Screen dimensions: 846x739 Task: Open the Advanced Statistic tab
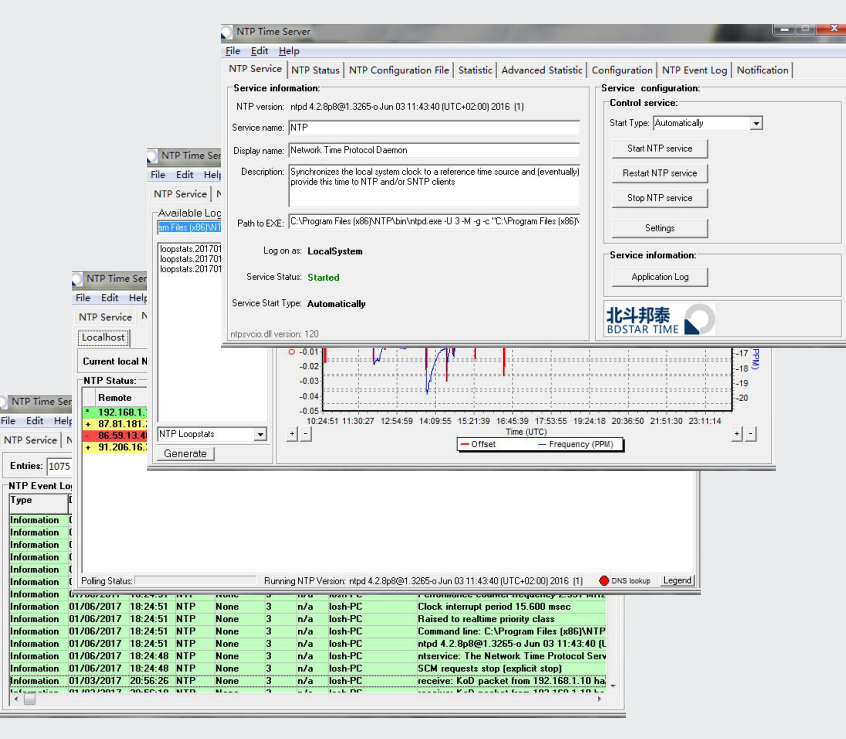(x=541, y=70)
